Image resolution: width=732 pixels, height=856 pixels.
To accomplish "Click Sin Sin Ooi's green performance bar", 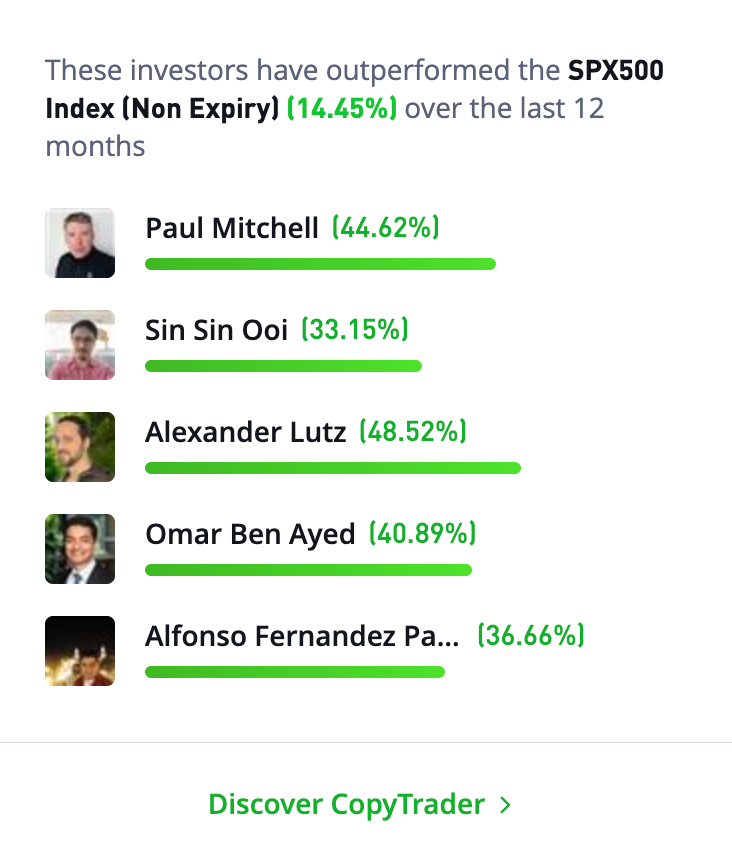I will (x=283, y=366).
